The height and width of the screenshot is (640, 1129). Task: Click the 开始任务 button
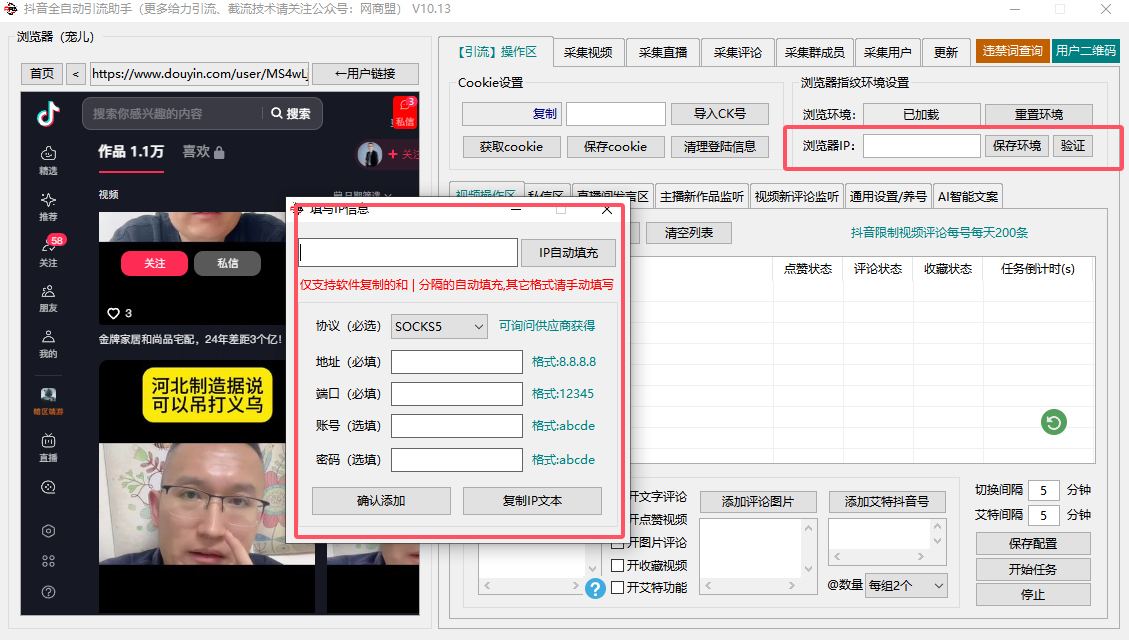point(1033,569)
